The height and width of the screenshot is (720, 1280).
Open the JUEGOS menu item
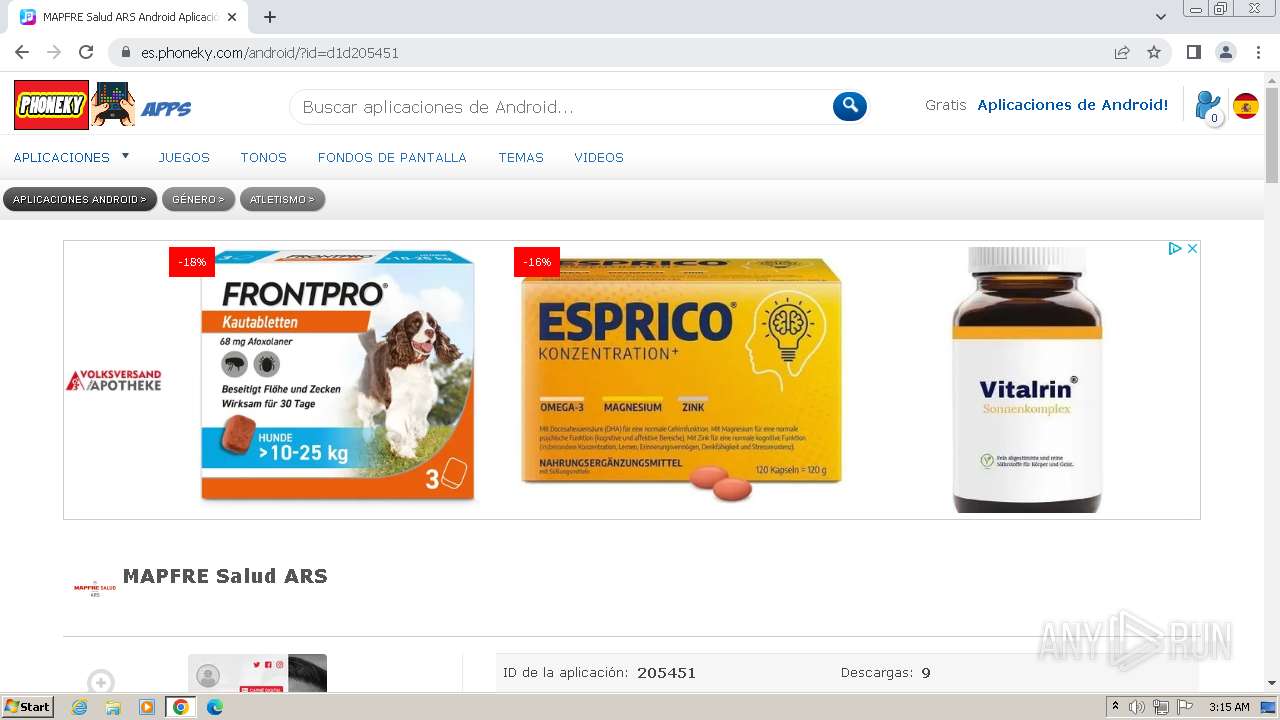184,157
